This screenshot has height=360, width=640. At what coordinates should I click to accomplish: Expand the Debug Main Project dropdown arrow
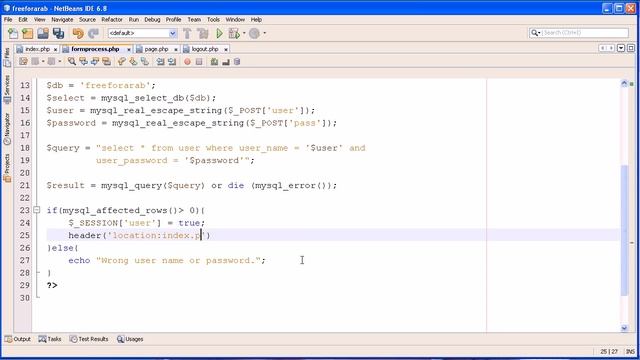point(244,33)
